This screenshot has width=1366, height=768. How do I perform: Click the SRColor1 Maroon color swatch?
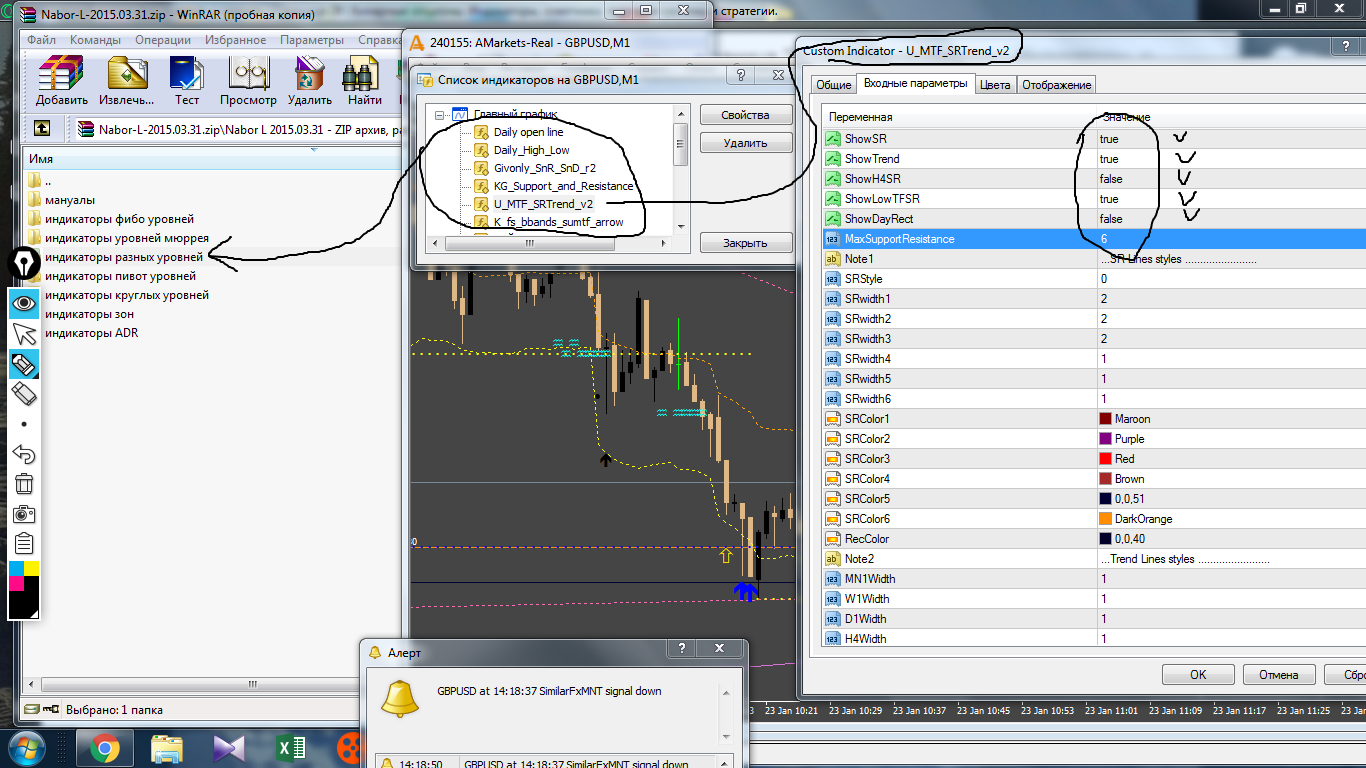coord(1105,419)
